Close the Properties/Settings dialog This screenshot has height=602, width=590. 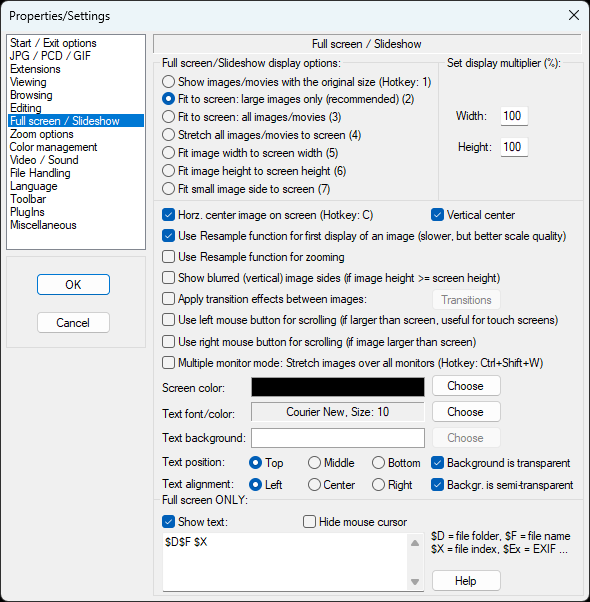point(574,15)
